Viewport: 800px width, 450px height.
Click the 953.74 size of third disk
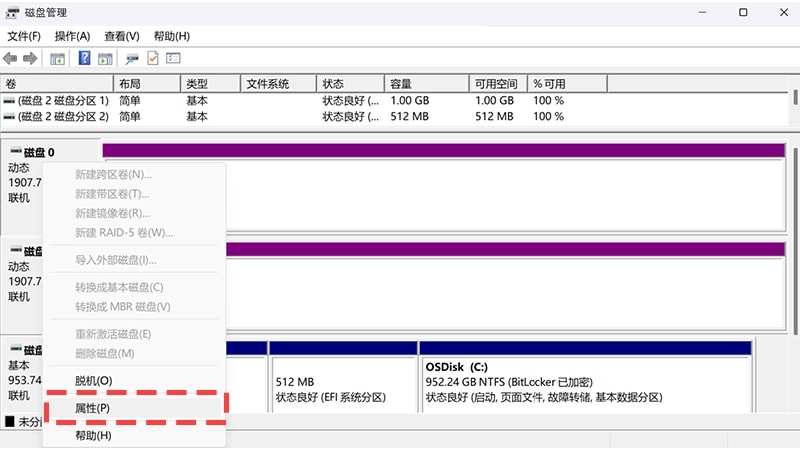[25, 381]
